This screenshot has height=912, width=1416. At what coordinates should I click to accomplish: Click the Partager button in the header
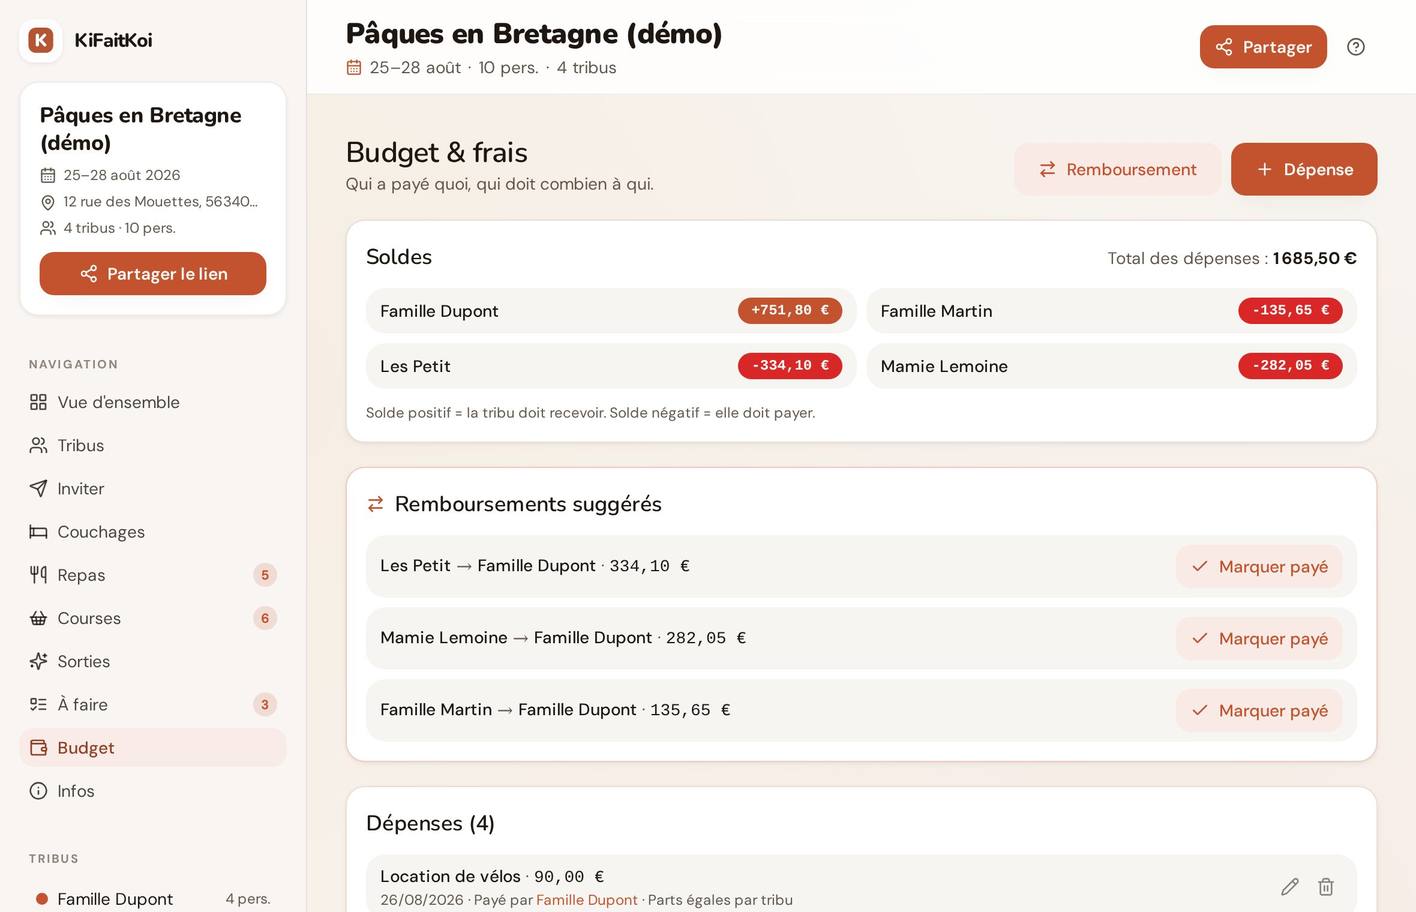tap(1263, 47)
